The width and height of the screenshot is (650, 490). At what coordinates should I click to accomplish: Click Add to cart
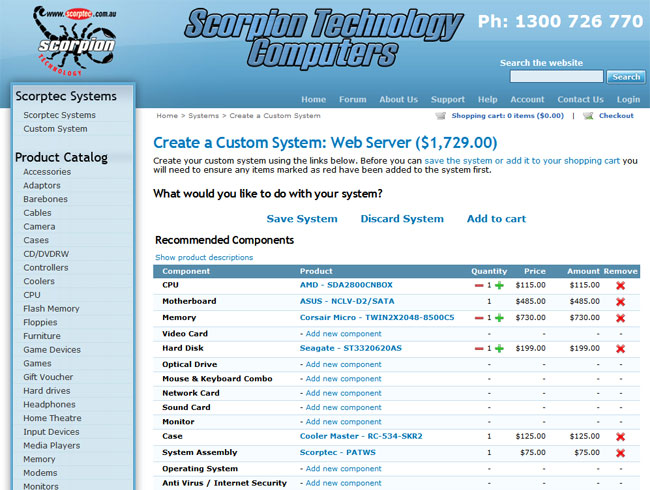(x=496, y=219)
